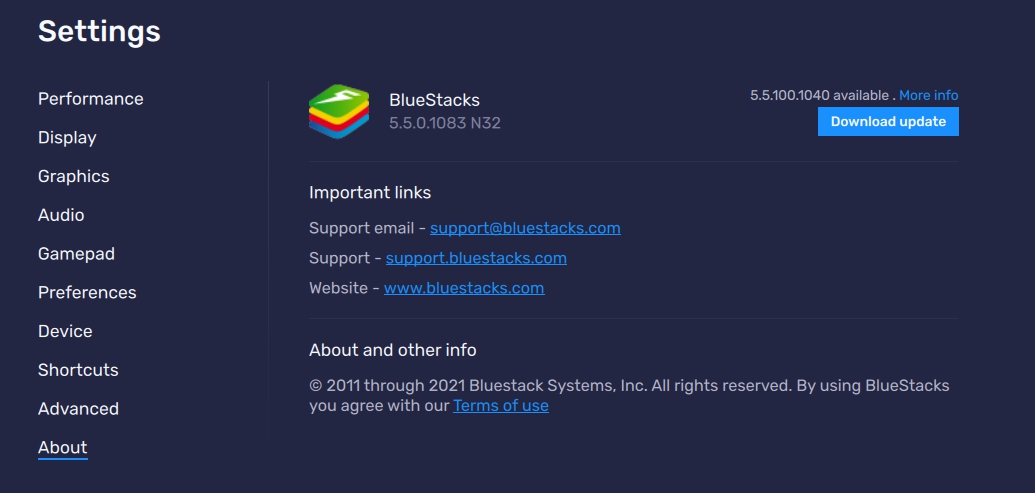Open the Shortcuts settings
Viewport: 1035px width, 493px height.
click(78, 370)
